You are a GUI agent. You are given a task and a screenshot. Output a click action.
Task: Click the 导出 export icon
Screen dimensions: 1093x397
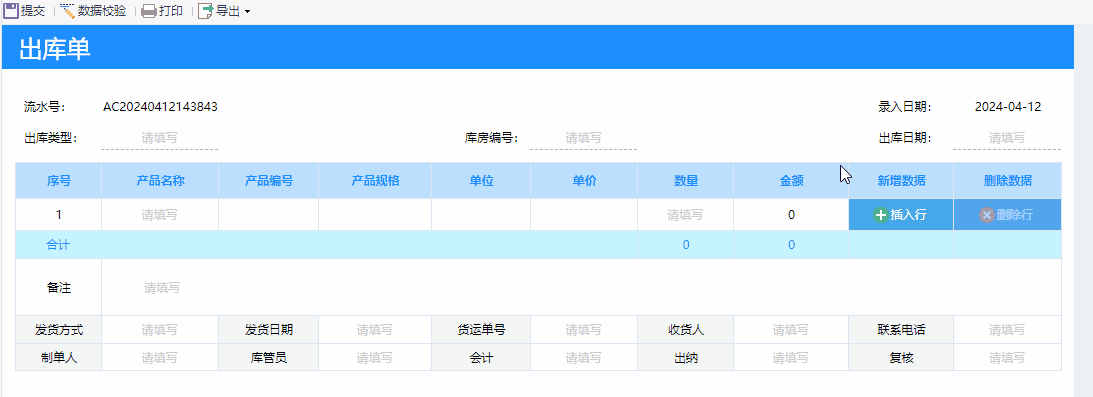206,10
